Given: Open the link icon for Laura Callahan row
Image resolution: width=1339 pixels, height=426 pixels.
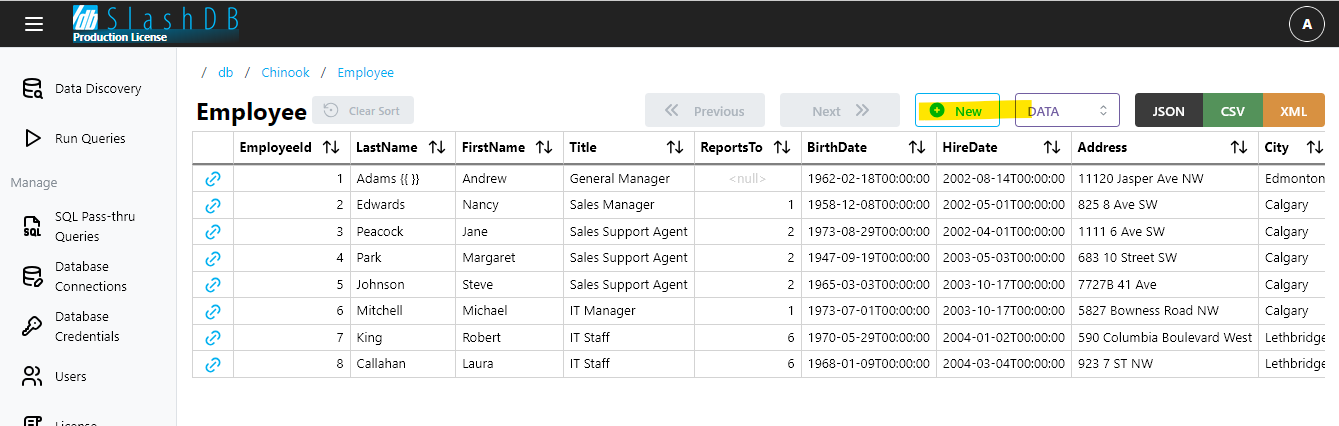Looking at the screenshot, I should point(213,364).
